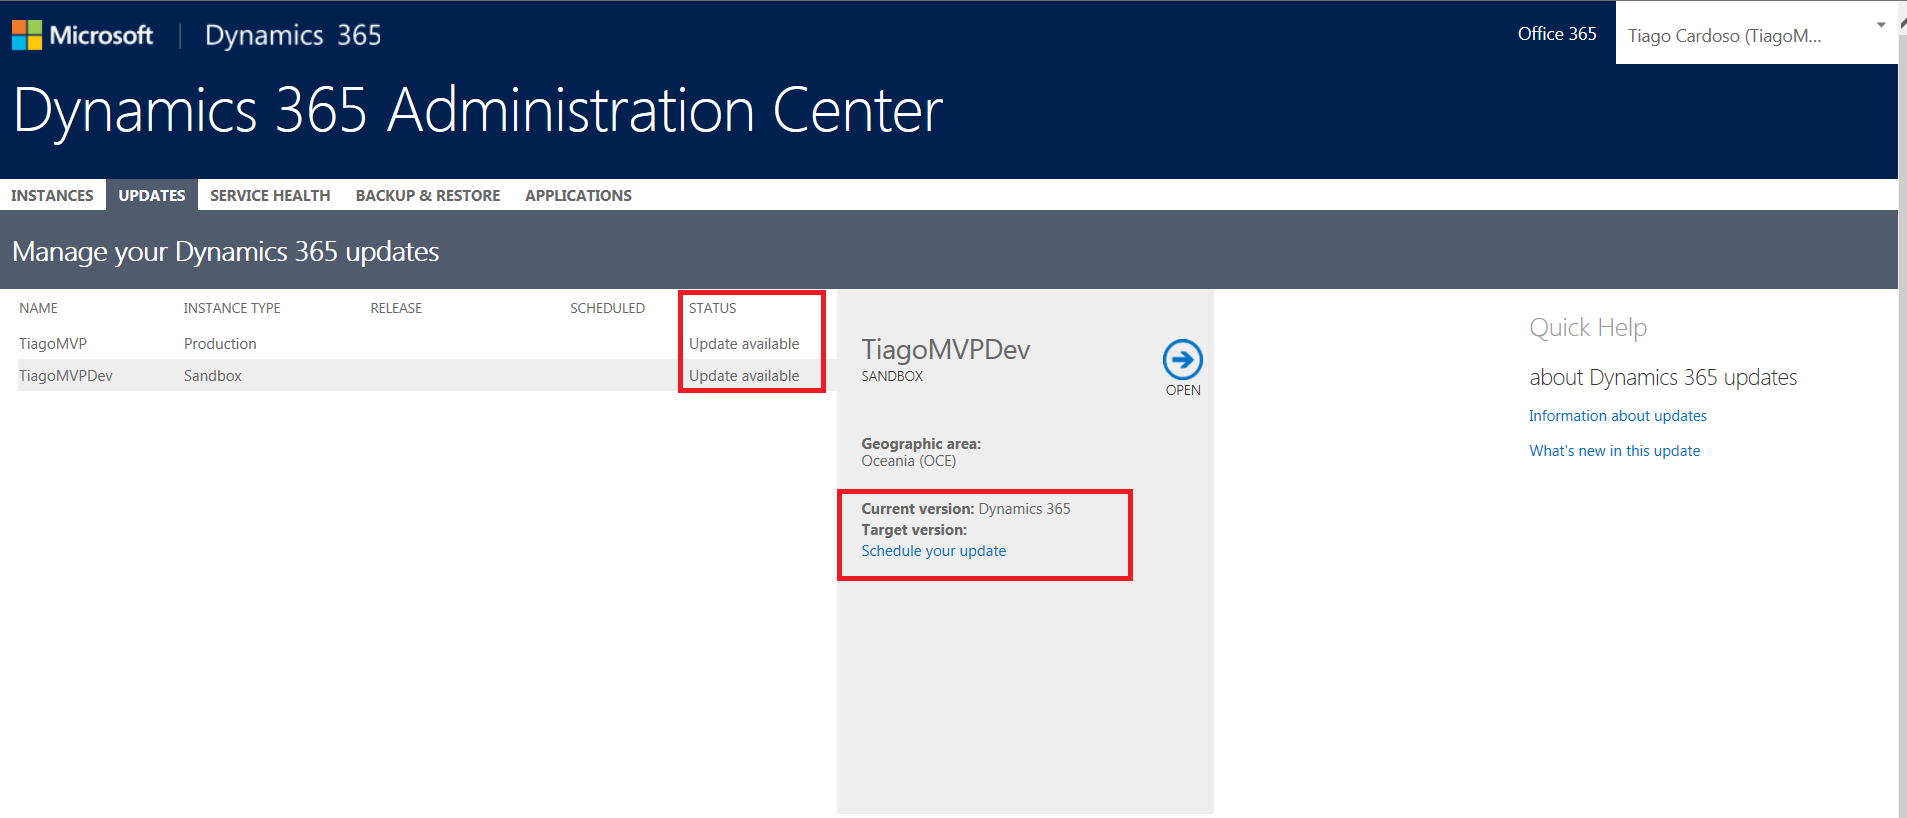
Task: Switch to the Instances tab
Action: 52,195
